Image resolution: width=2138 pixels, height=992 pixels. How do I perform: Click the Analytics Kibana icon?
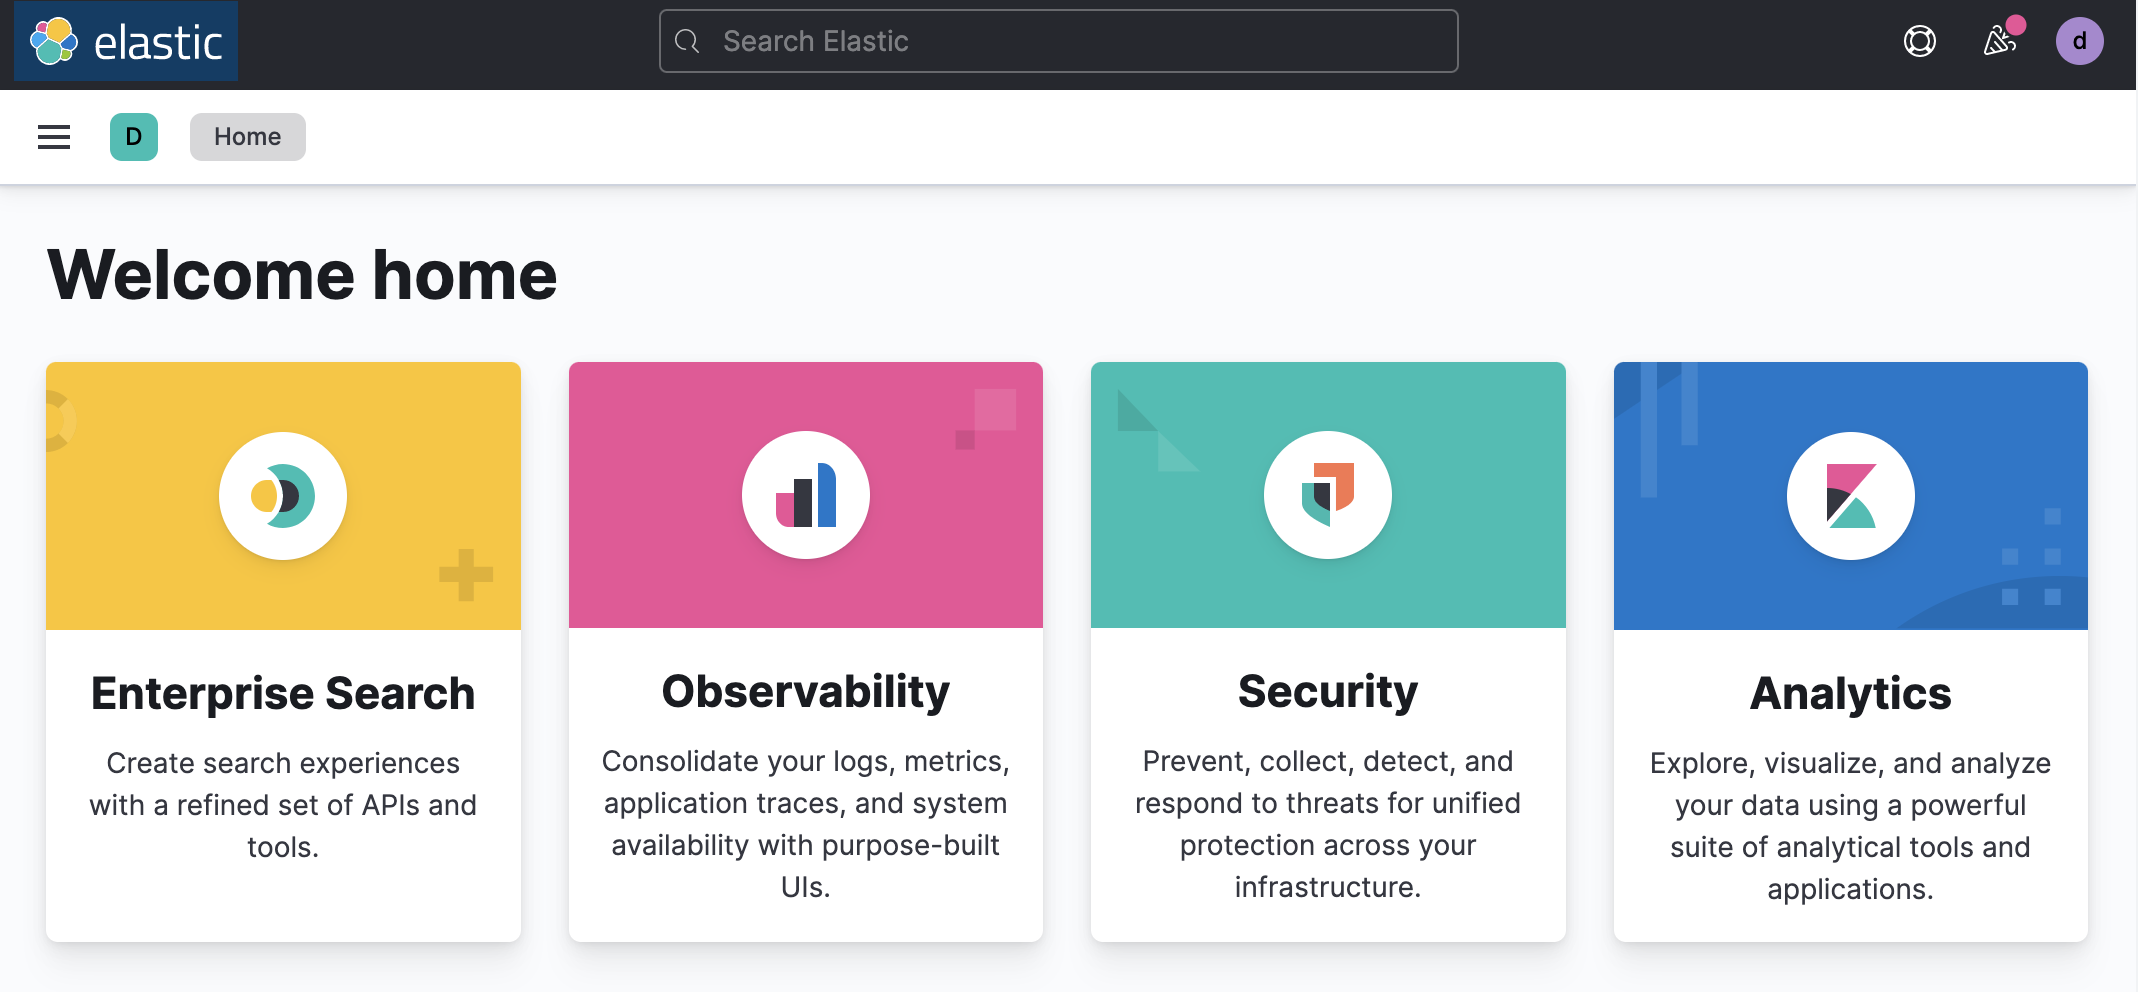(1850, 495)
